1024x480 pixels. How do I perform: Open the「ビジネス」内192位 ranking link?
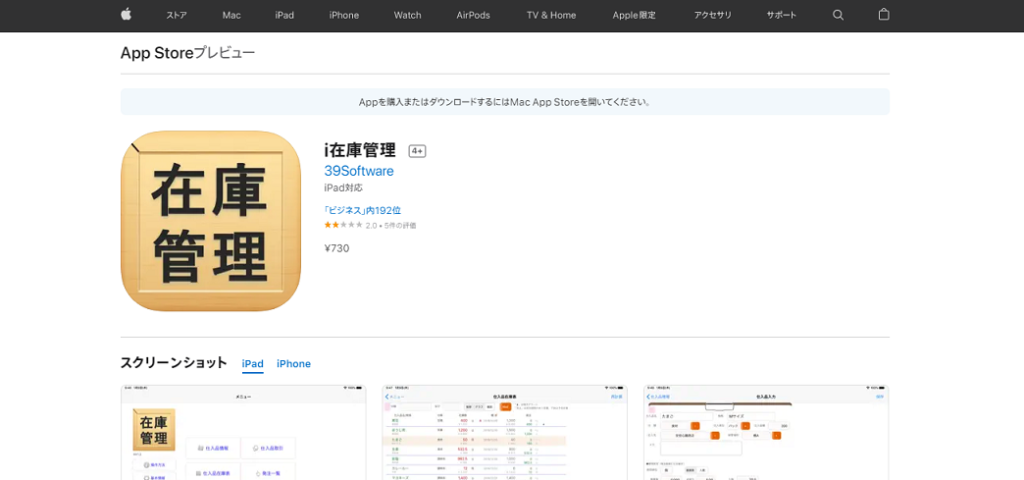(362, 210)
